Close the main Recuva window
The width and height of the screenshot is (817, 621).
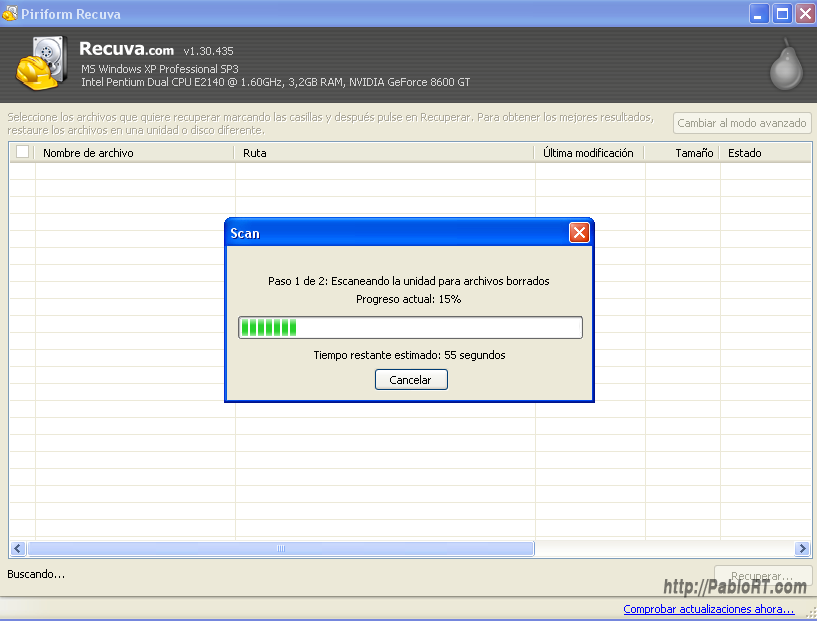803,13
